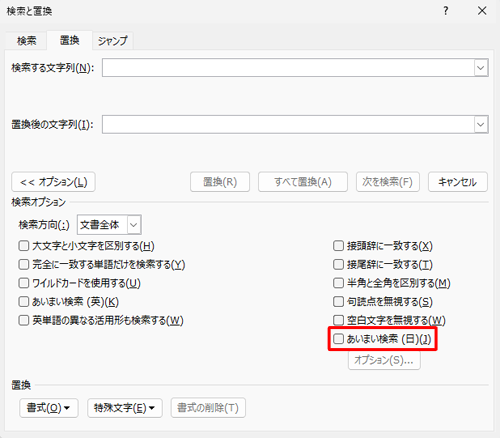Click the すべて置換(A) button
Image resolution: width=500 pixels, height=438 pixels.
point(303,182)
